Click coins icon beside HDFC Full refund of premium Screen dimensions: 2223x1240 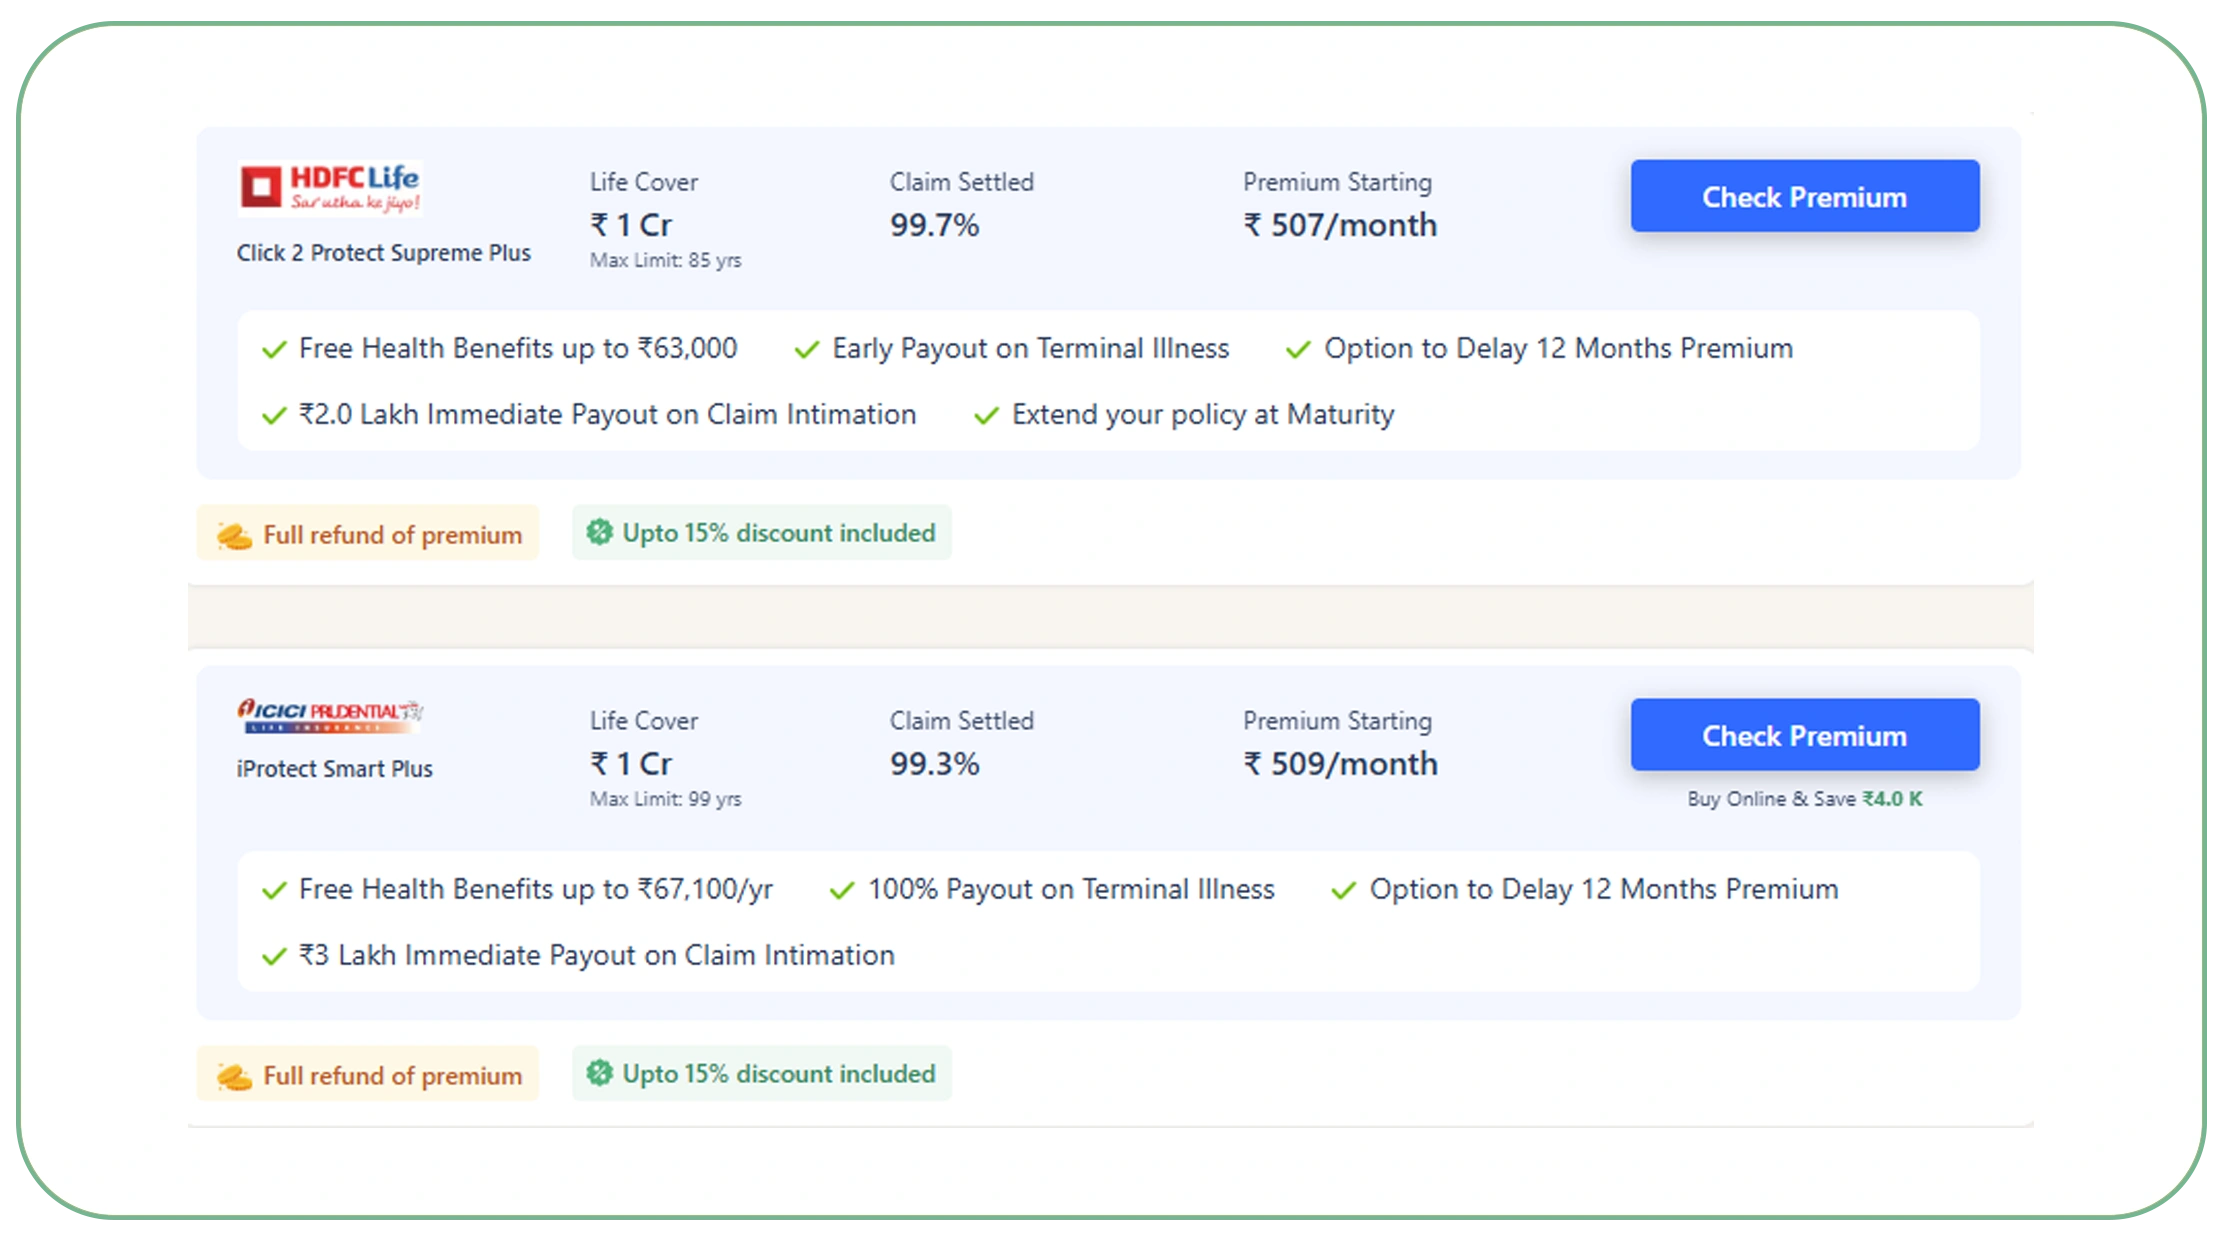tap(235, 536)
